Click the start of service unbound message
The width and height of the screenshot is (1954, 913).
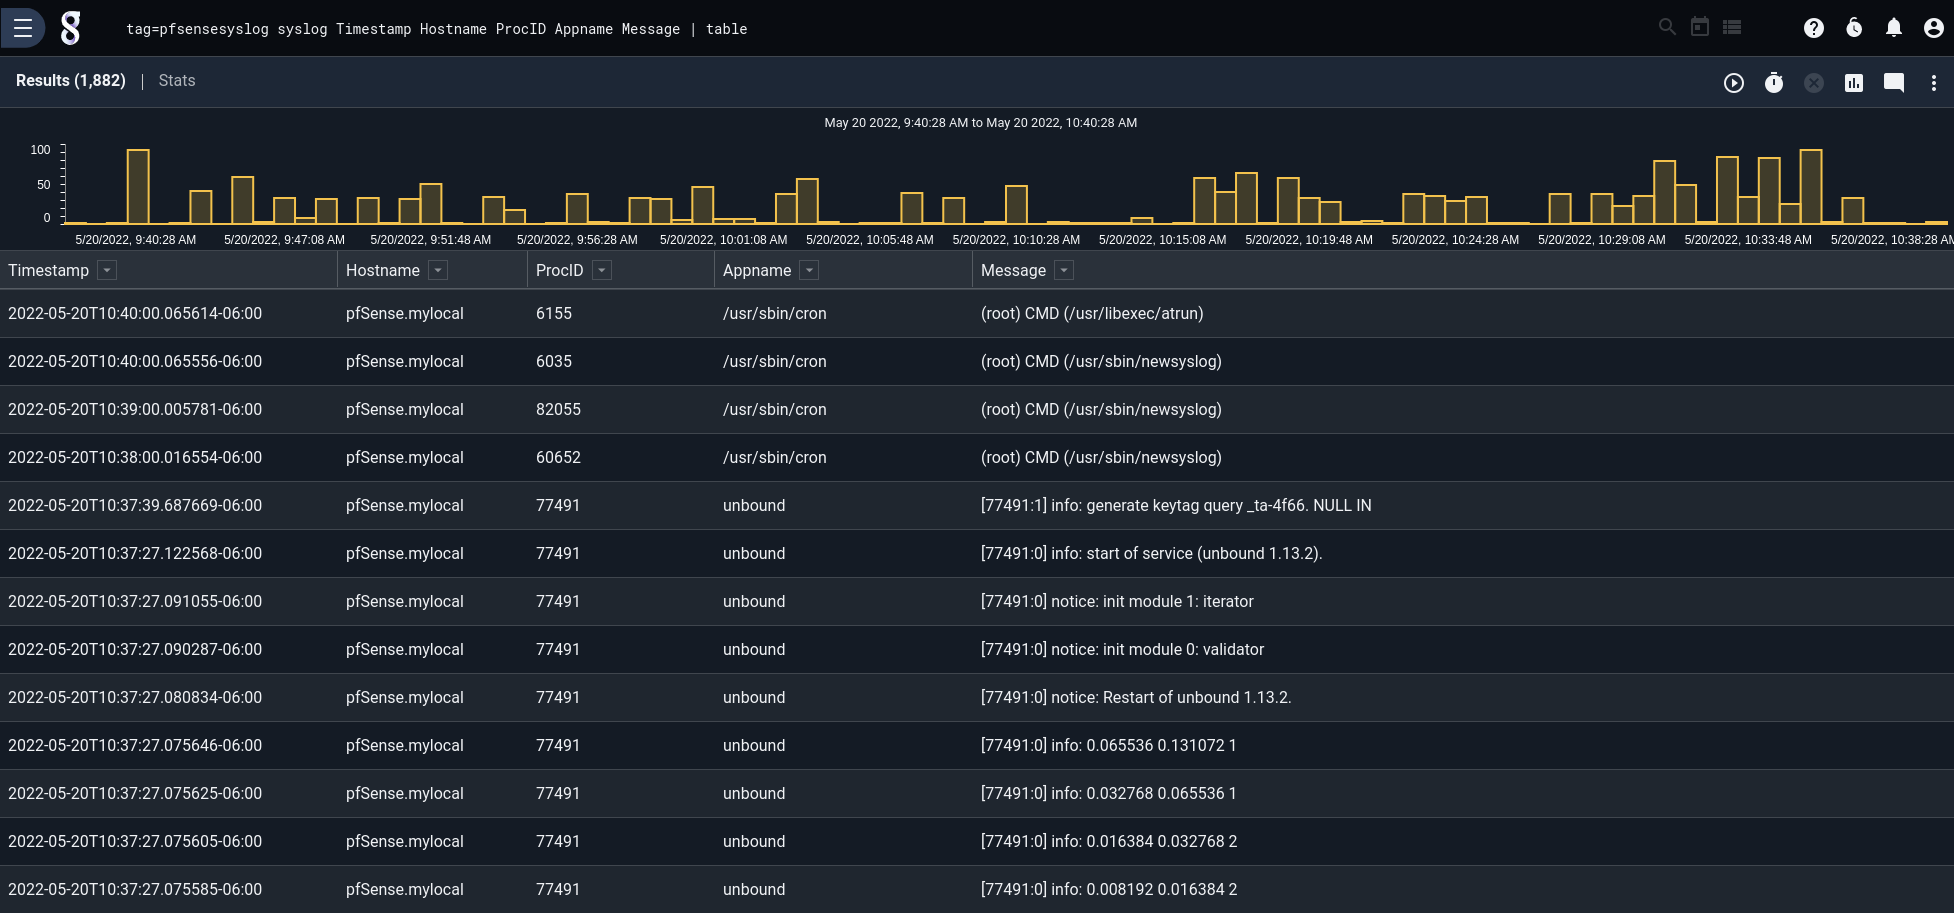[x=1151, y=553]
